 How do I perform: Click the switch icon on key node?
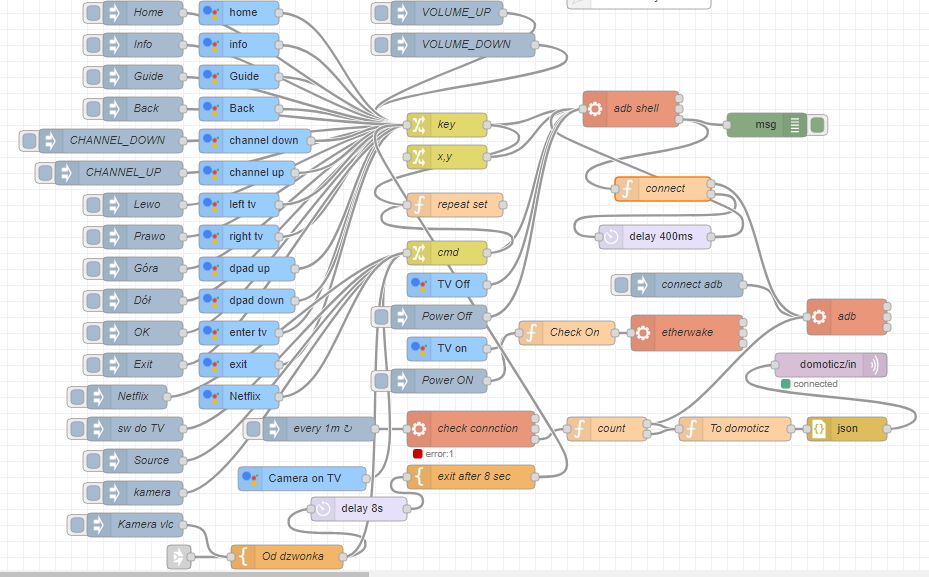click(418, 125)
